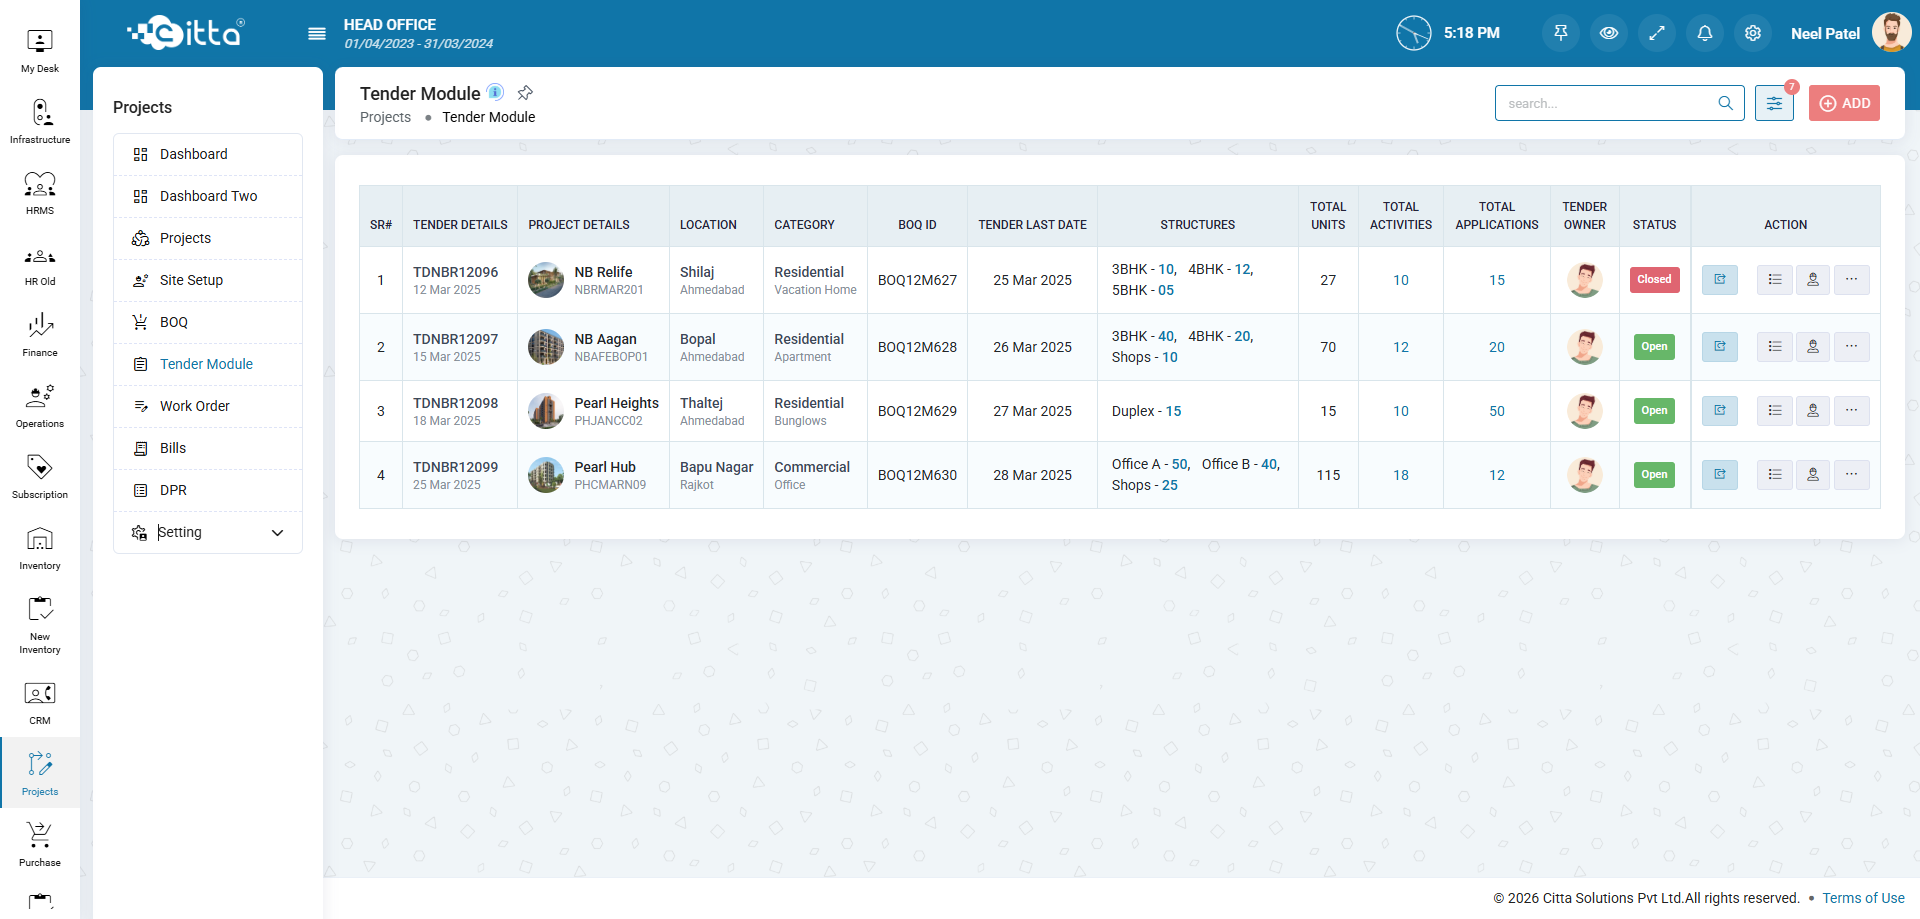Toggle the hamburger menu beside logo
Viewport: 1920px width, 919px height.
coord(317,34)
